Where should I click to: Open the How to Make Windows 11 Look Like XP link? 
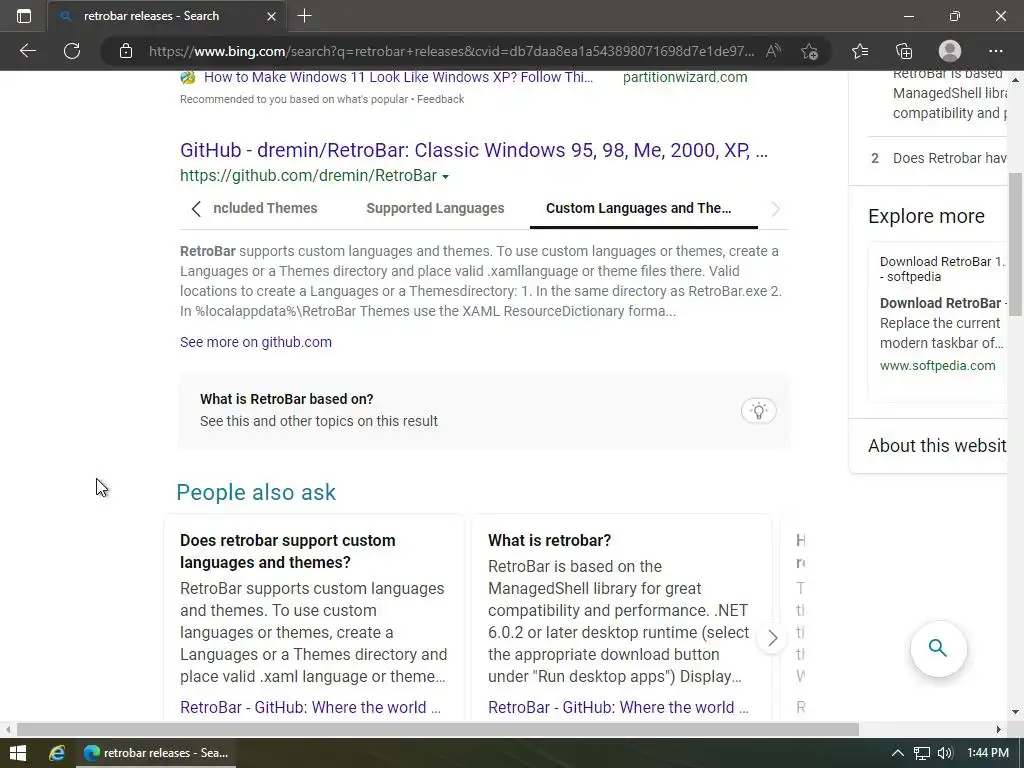coord(398,77)
